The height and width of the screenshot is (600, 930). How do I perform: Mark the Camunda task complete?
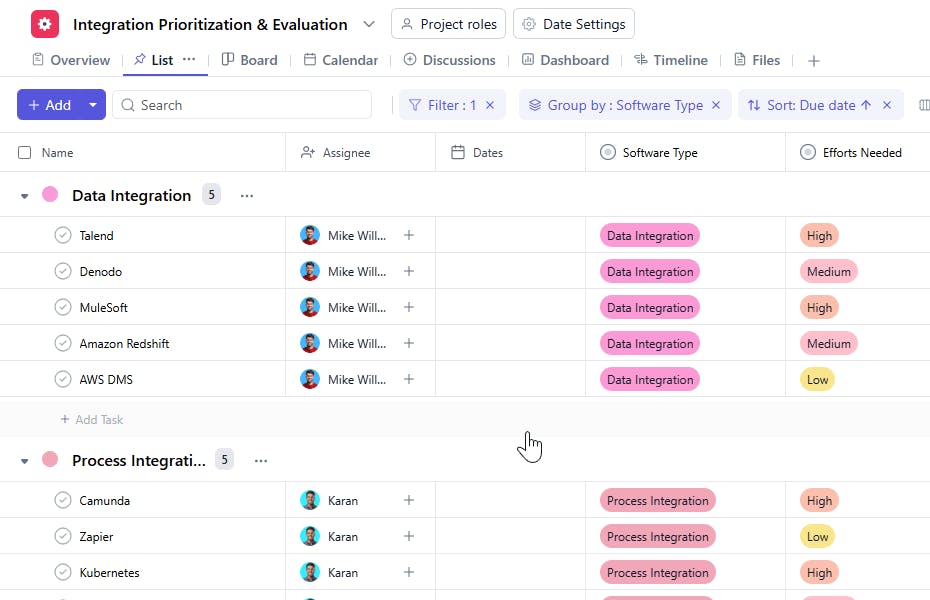[x=63, y=501]
